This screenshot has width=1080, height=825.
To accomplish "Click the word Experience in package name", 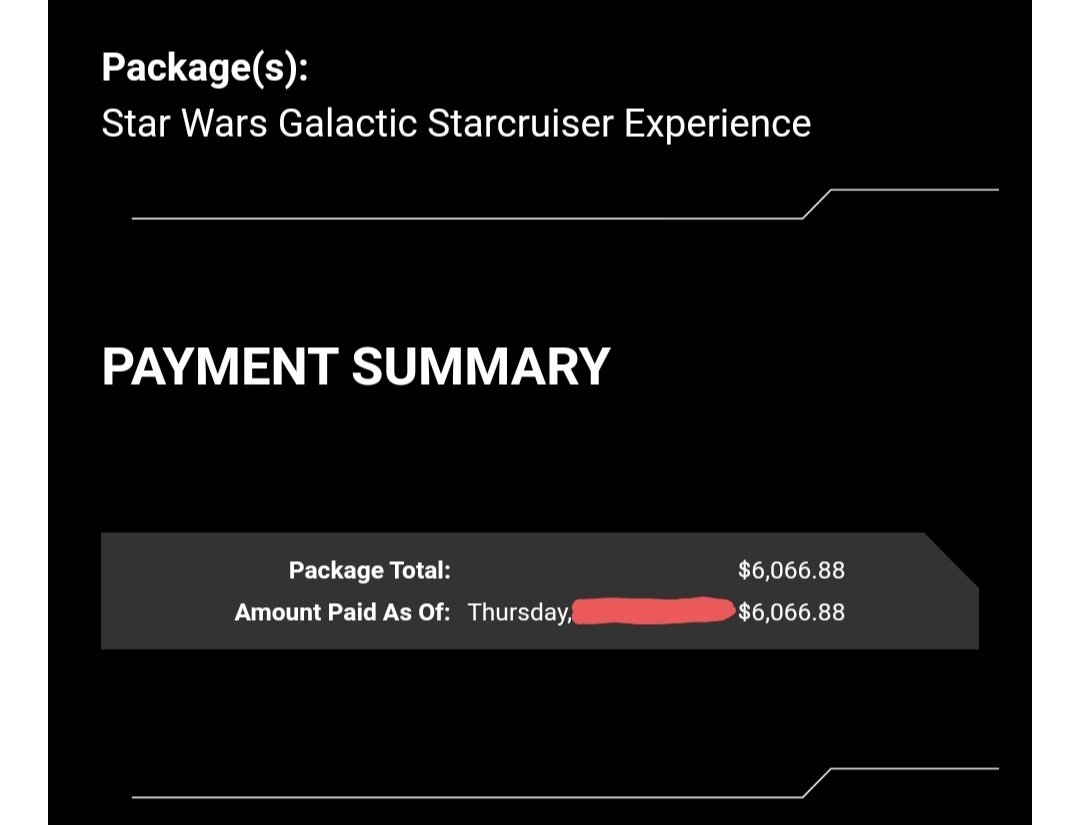I will (718, 125).
